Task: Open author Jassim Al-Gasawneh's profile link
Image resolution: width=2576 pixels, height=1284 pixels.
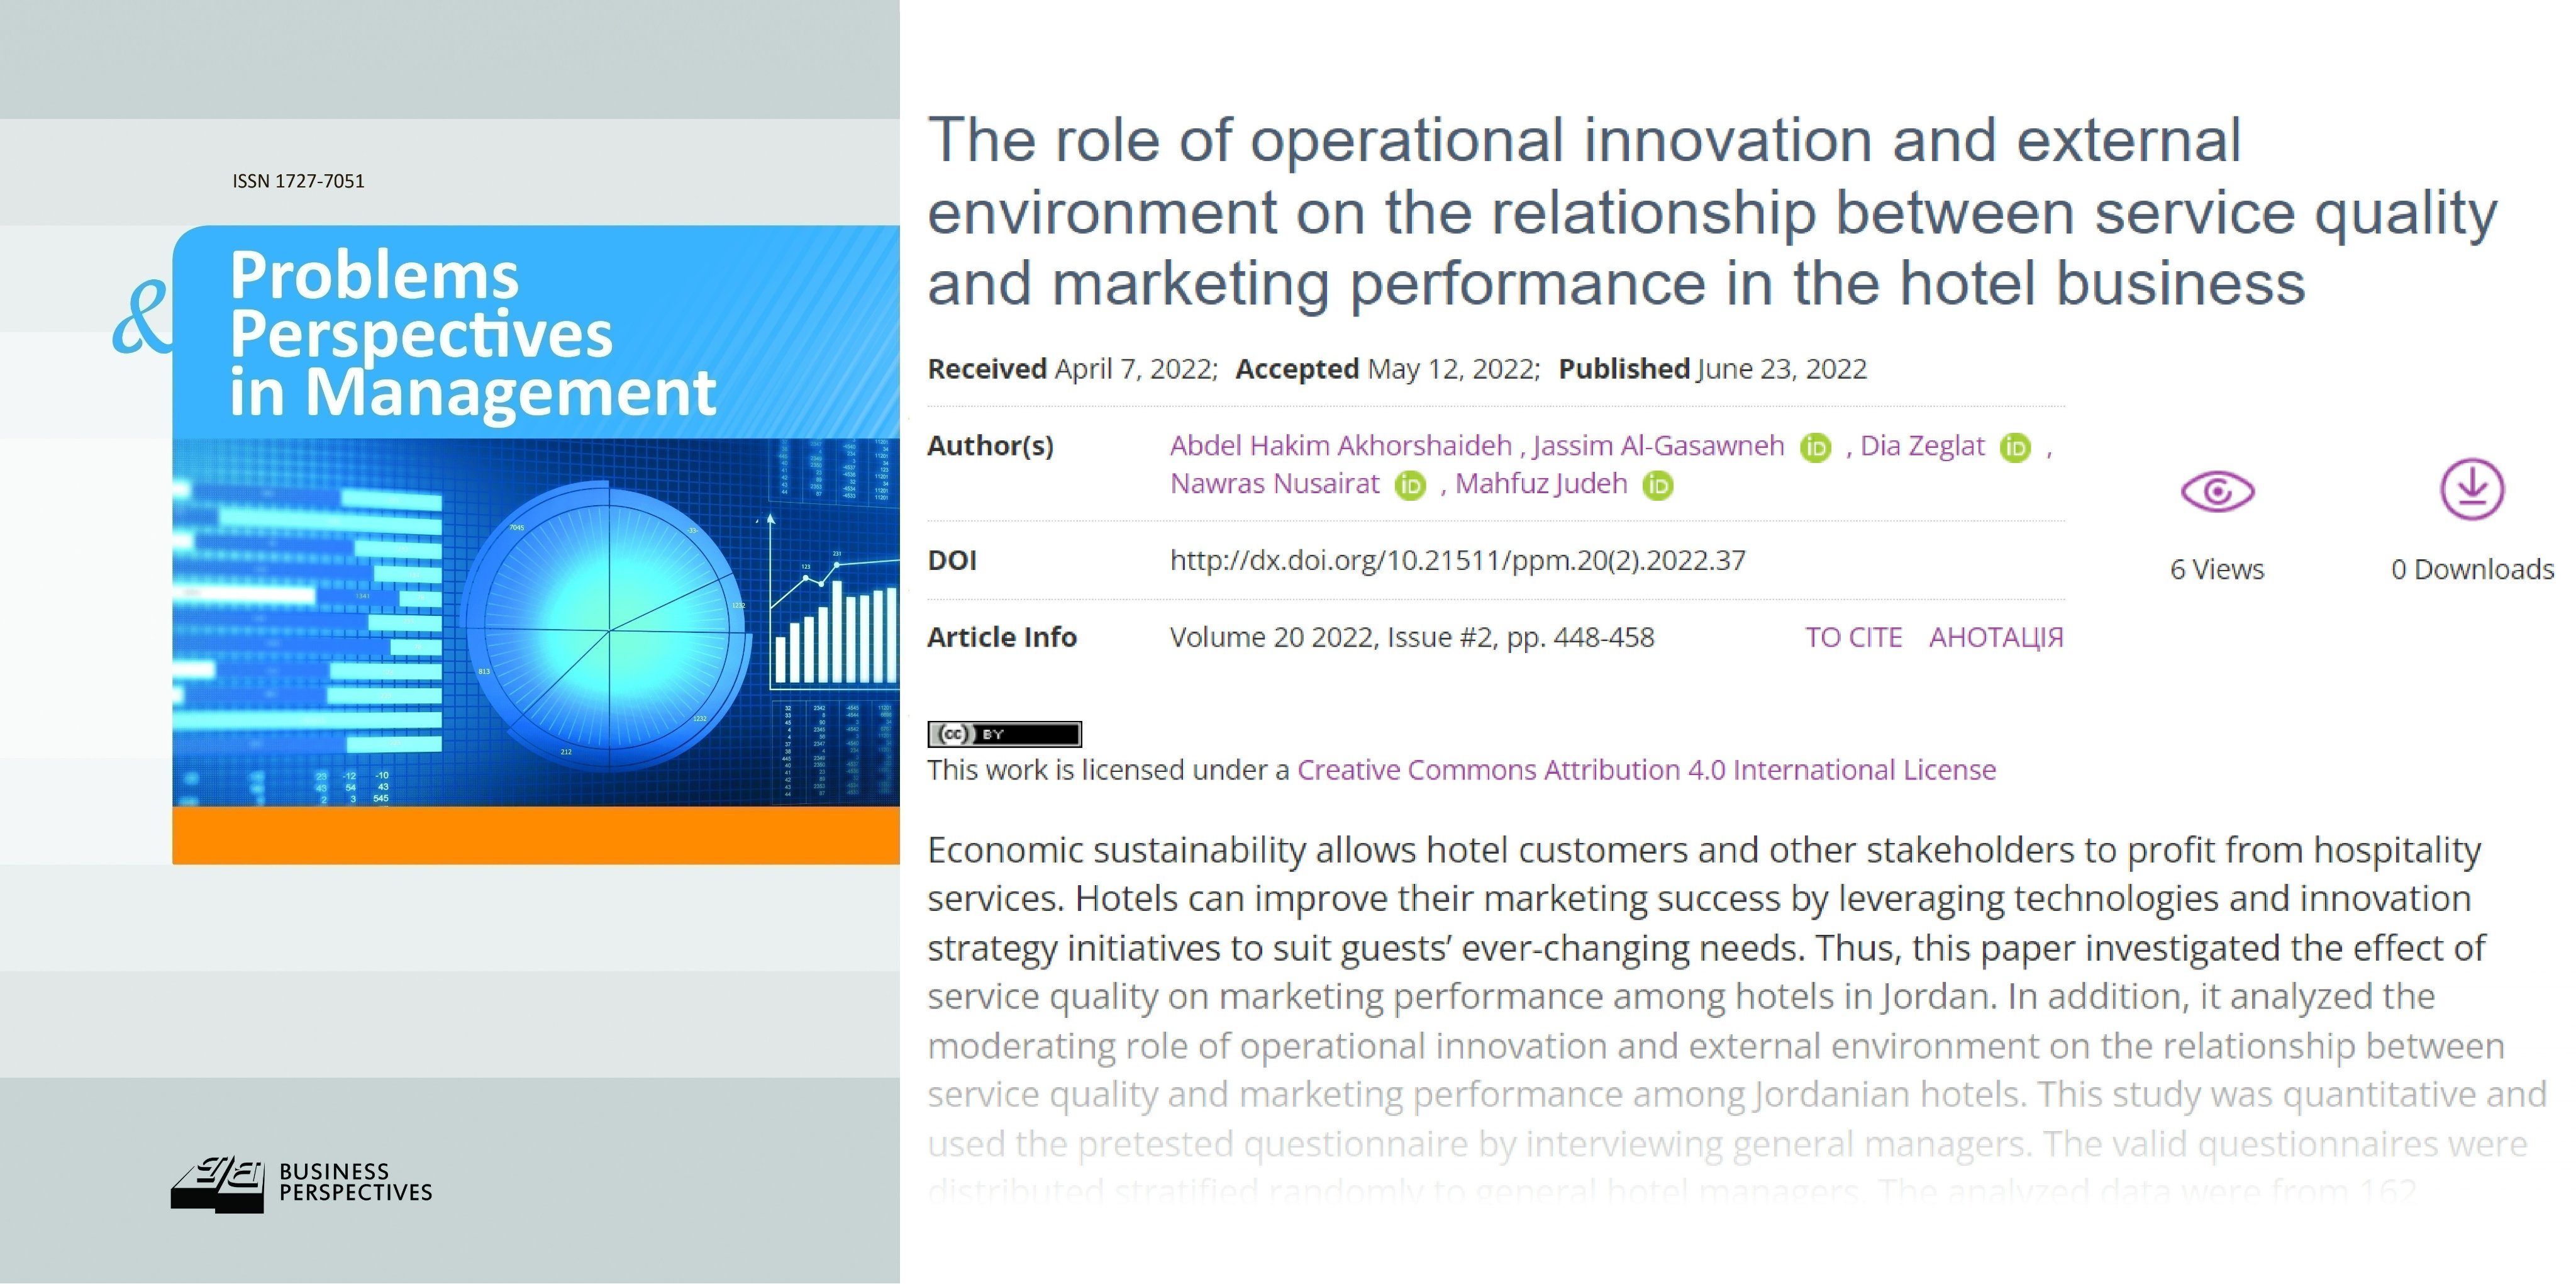Action: click(x=1658, y=446)
